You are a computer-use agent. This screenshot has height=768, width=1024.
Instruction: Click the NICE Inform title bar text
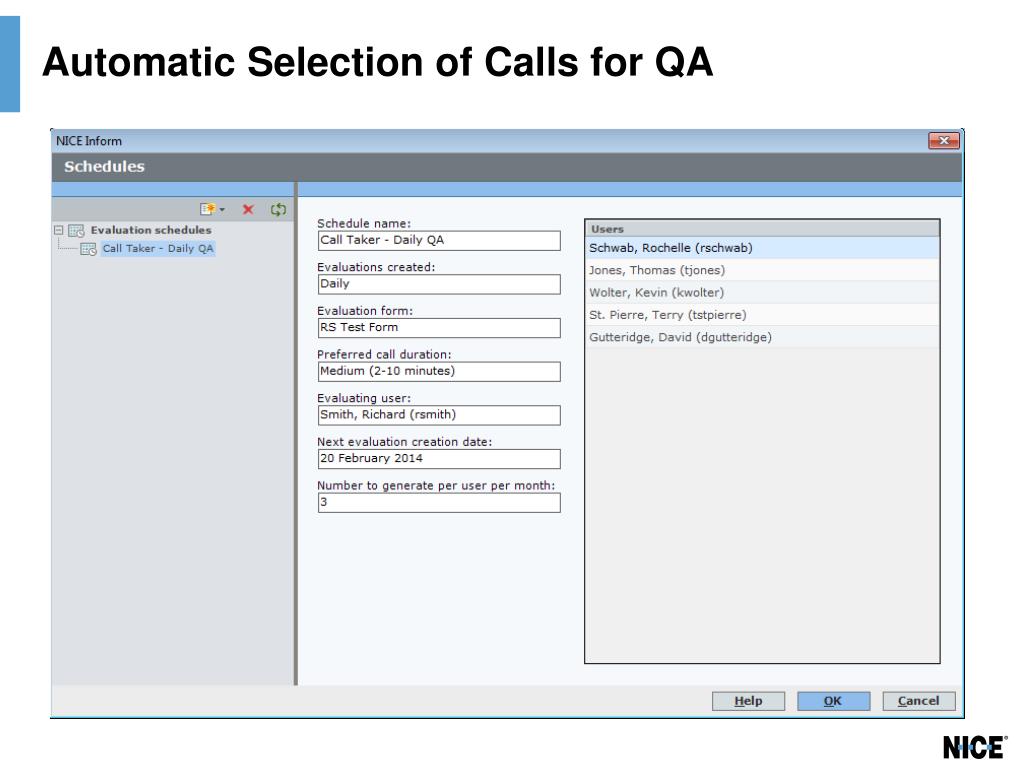pos(89,141)
